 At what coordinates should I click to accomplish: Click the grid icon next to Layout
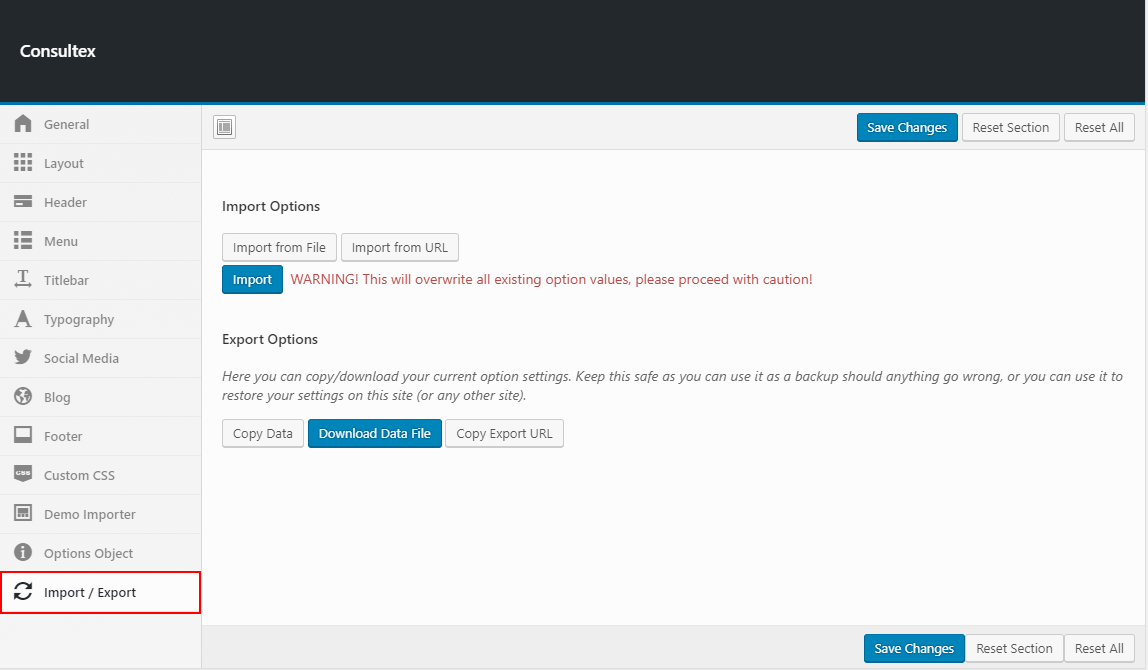click(x=23, y=163)
